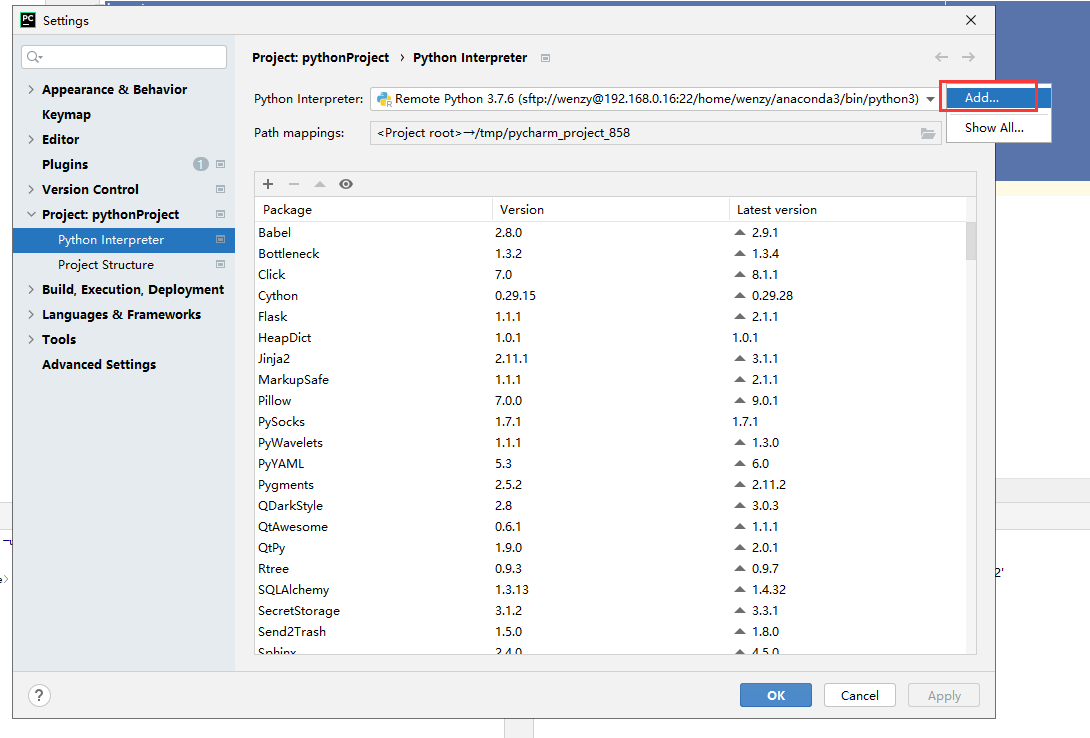Viewport: 1090px width, 738px height.
Task: Click the Path mappings field
Action: pos(656,133)
